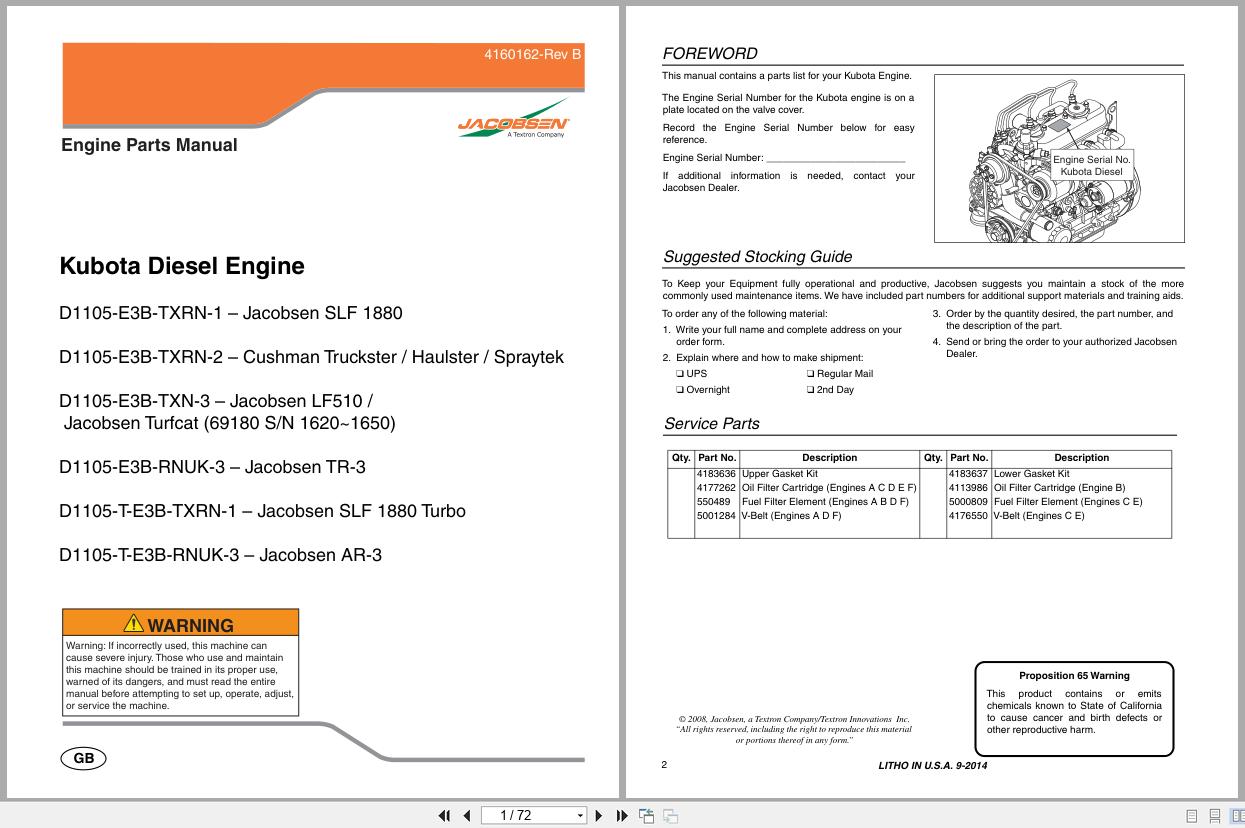
Task: Click the Suggested Stocking Guide heading
Action: [757, 257]
